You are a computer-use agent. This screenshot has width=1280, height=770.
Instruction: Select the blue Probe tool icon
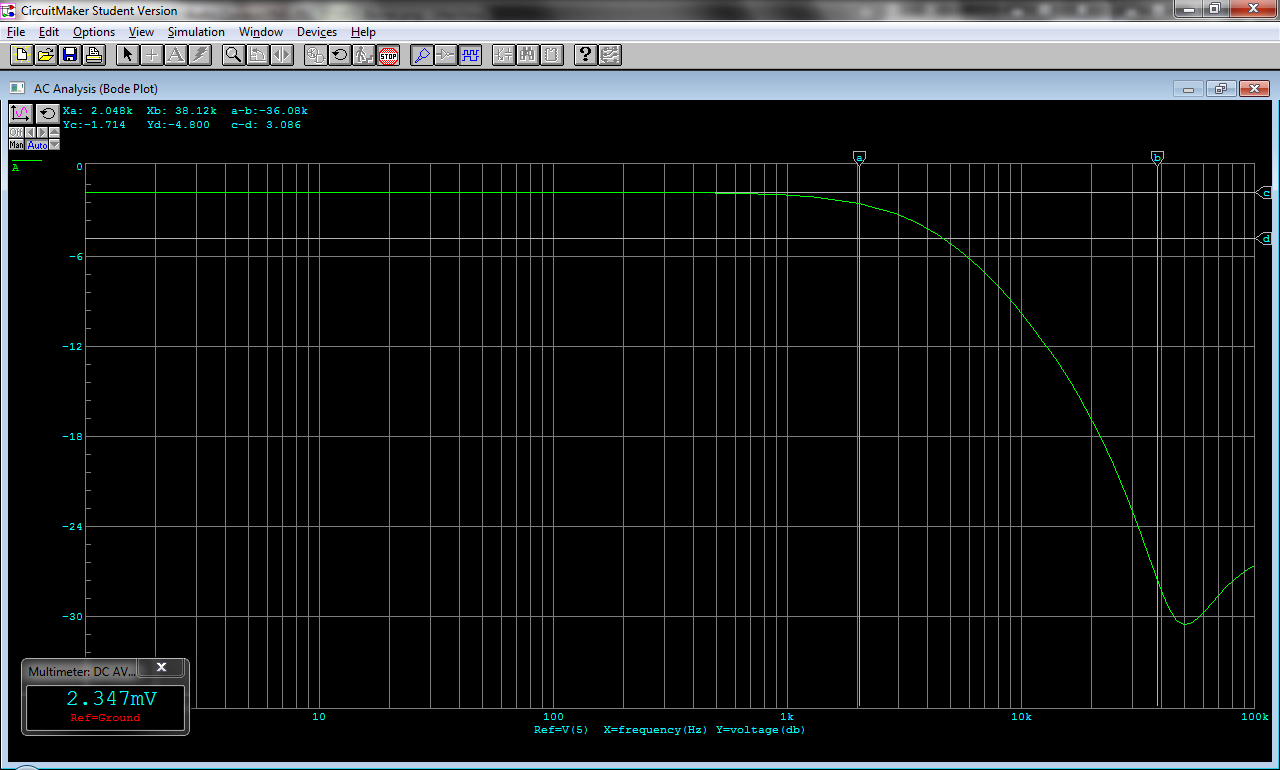[422, 55]
